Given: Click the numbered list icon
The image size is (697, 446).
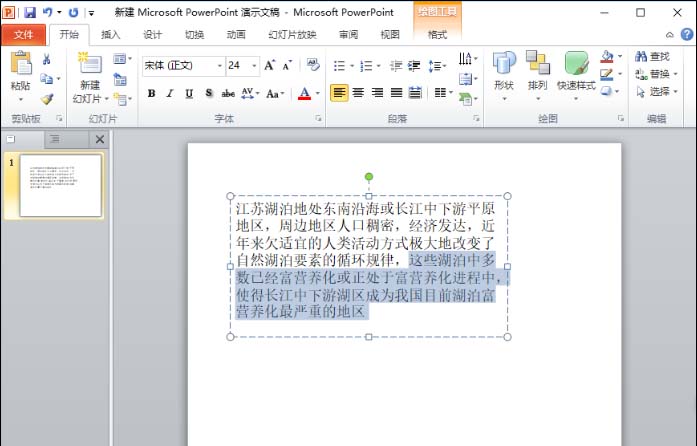Looking at the screenshot, I should (366, 66).
